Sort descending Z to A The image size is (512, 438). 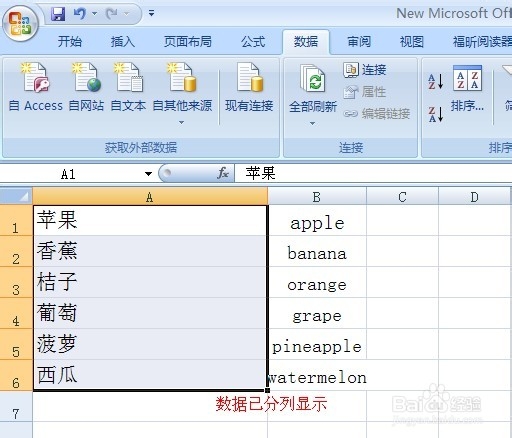(x=436, y=114)
